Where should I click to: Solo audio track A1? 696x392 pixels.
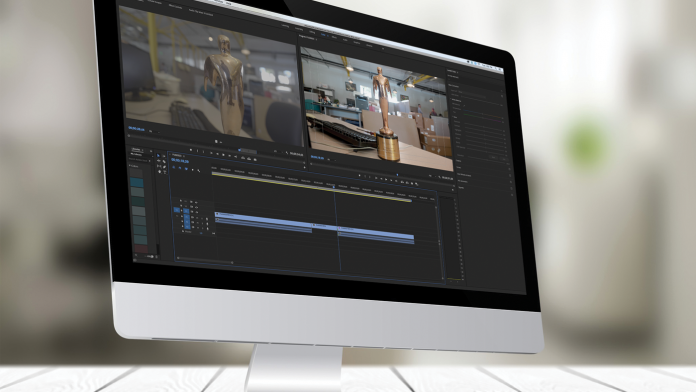[202, 218]
